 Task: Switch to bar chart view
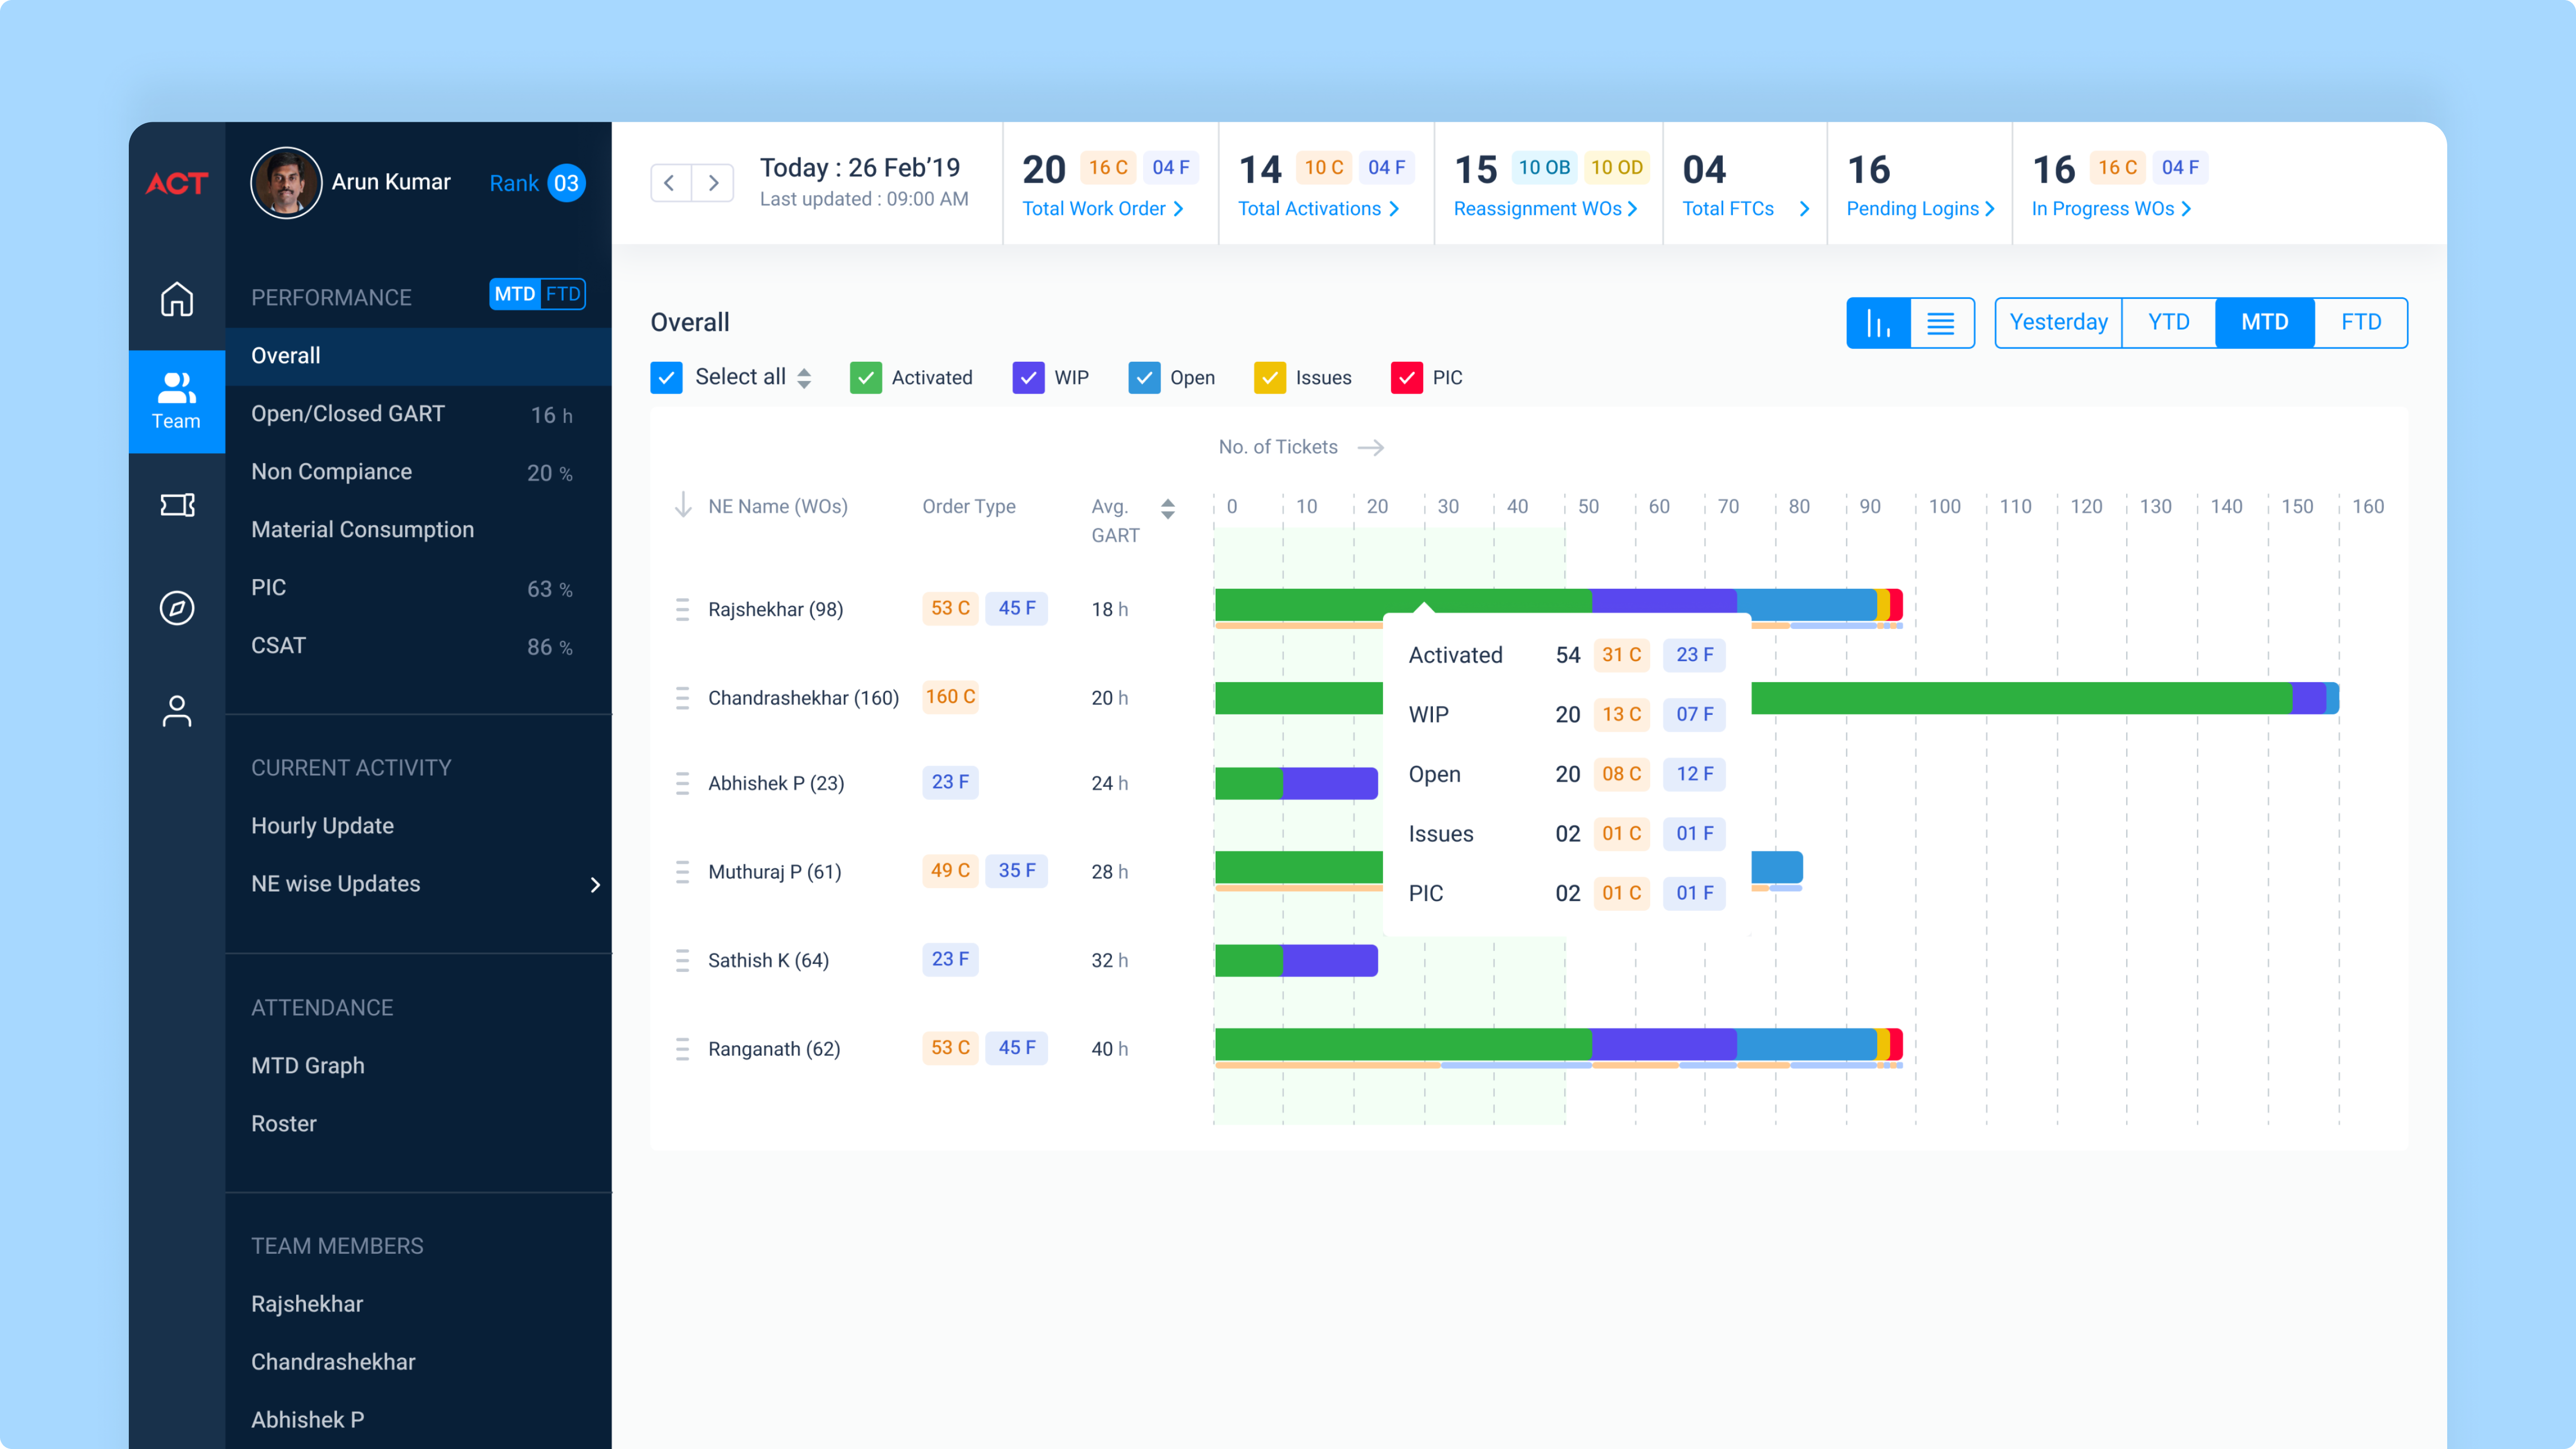click(1878, 323)
